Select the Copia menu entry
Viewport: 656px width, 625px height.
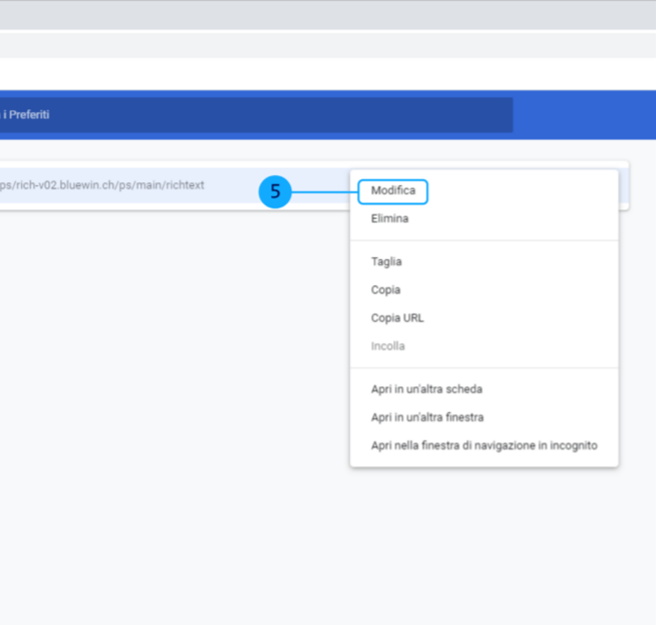[x=385, y=290]
